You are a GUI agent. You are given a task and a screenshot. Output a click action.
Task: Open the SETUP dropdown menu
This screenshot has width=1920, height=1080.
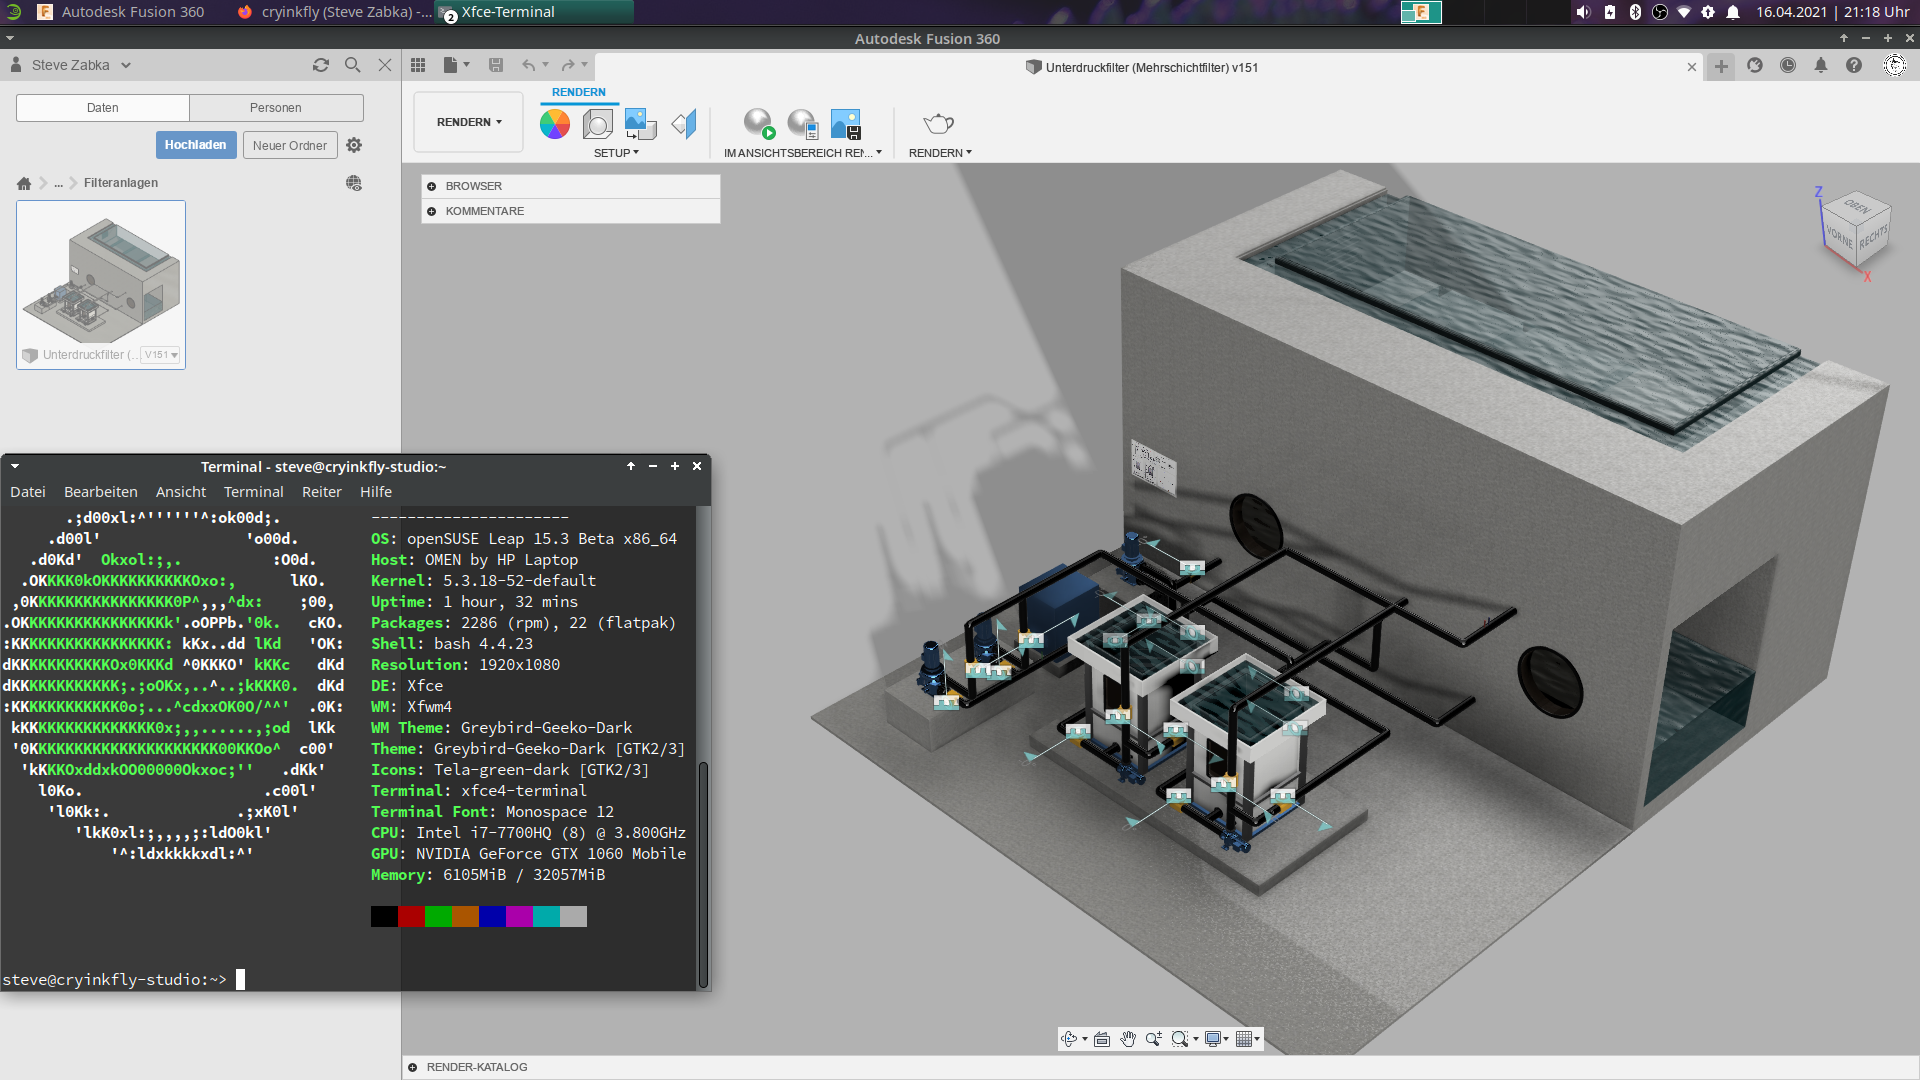click(617, 152)
